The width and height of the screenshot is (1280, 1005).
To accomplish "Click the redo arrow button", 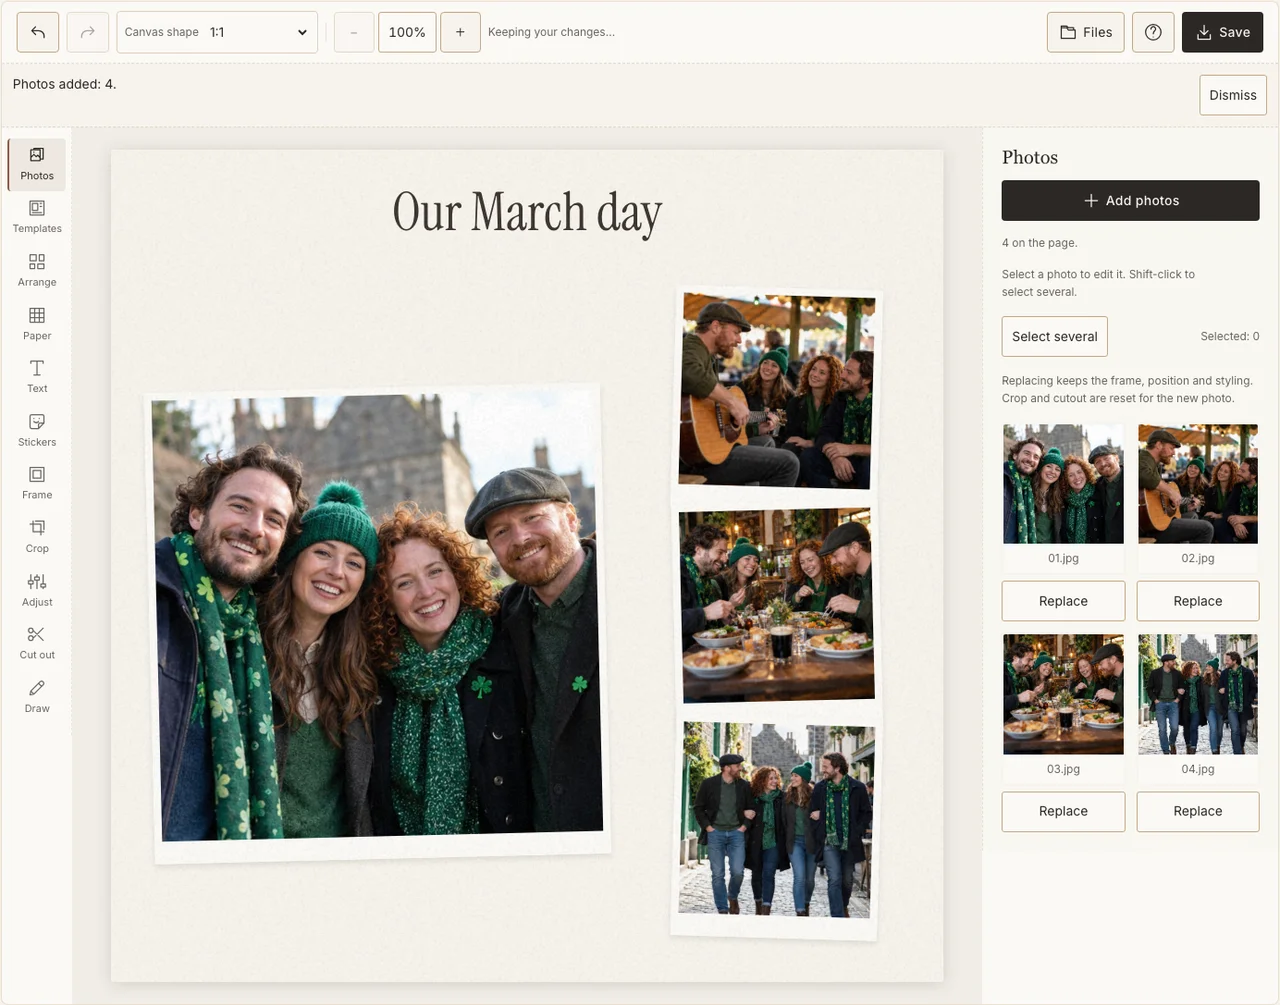I will [x=88, y=32].
